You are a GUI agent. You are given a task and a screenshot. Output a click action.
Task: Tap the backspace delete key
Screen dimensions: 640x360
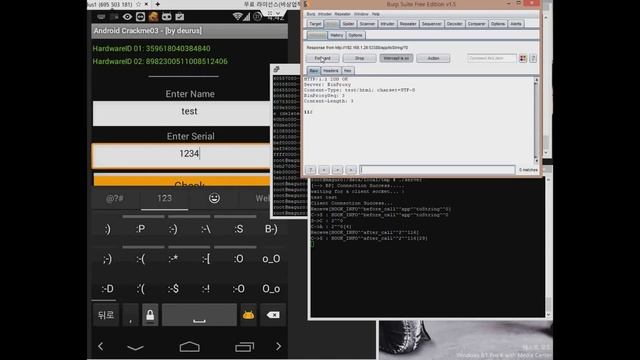pyautogui.click(x=273, y=315)
